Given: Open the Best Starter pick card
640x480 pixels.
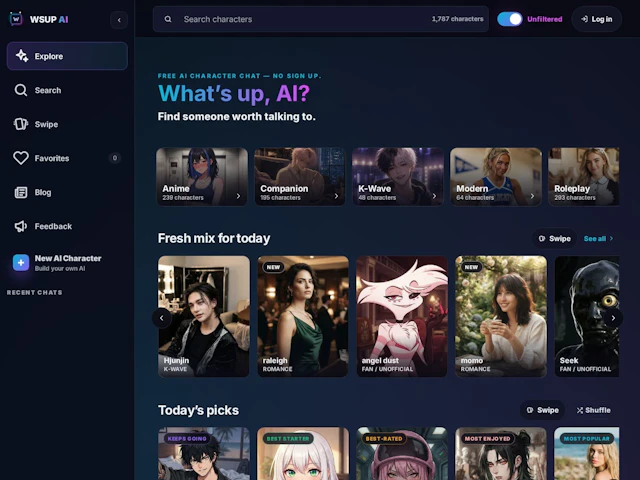Looking at the screenshot, I should point(303,453).
